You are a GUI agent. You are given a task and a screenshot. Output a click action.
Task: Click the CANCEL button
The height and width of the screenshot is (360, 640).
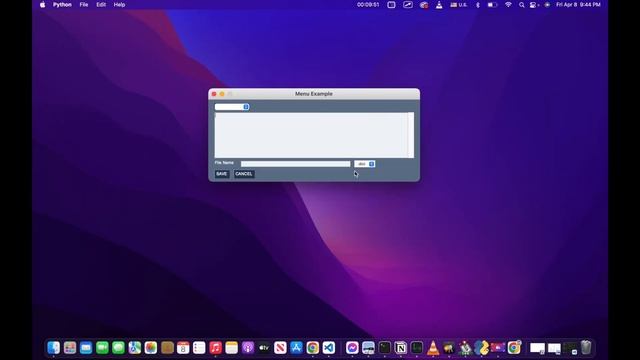pyautogui.click(x=244, y=174)
